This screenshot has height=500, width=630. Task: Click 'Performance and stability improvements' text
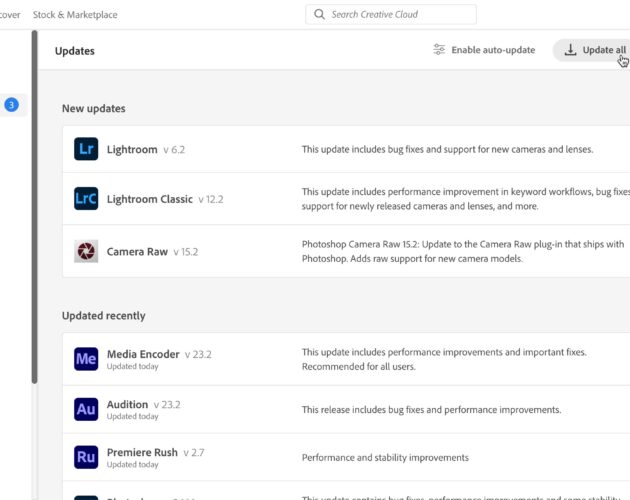(385, 457)
